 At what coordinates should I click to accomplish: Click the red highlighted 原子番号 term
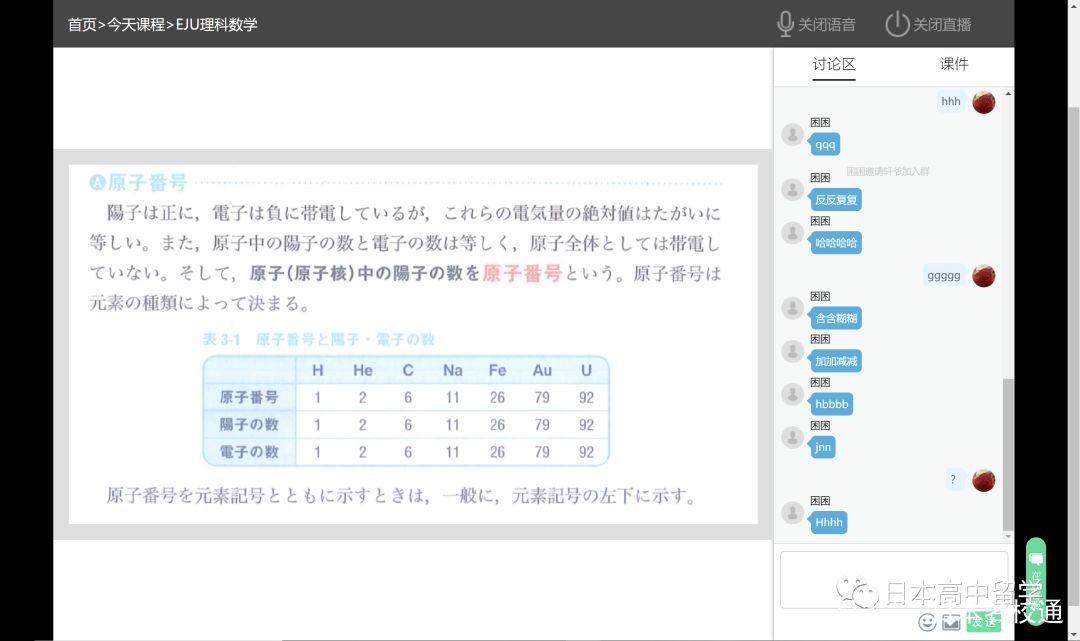click(522, 273)
